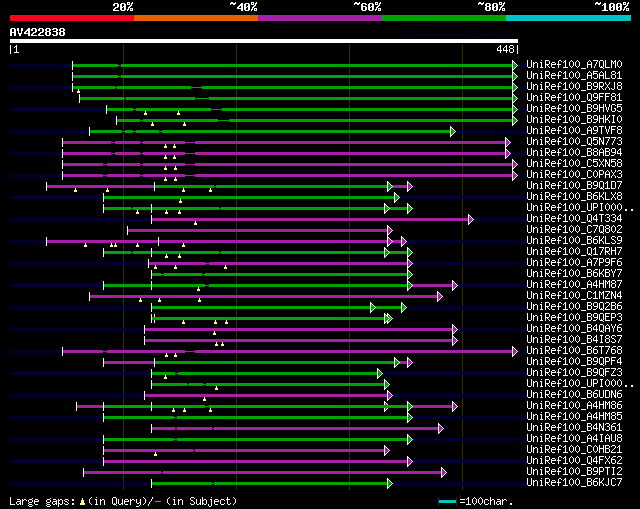Select the UniRef100_Q17RH7 label

click(x=574, y=252)
